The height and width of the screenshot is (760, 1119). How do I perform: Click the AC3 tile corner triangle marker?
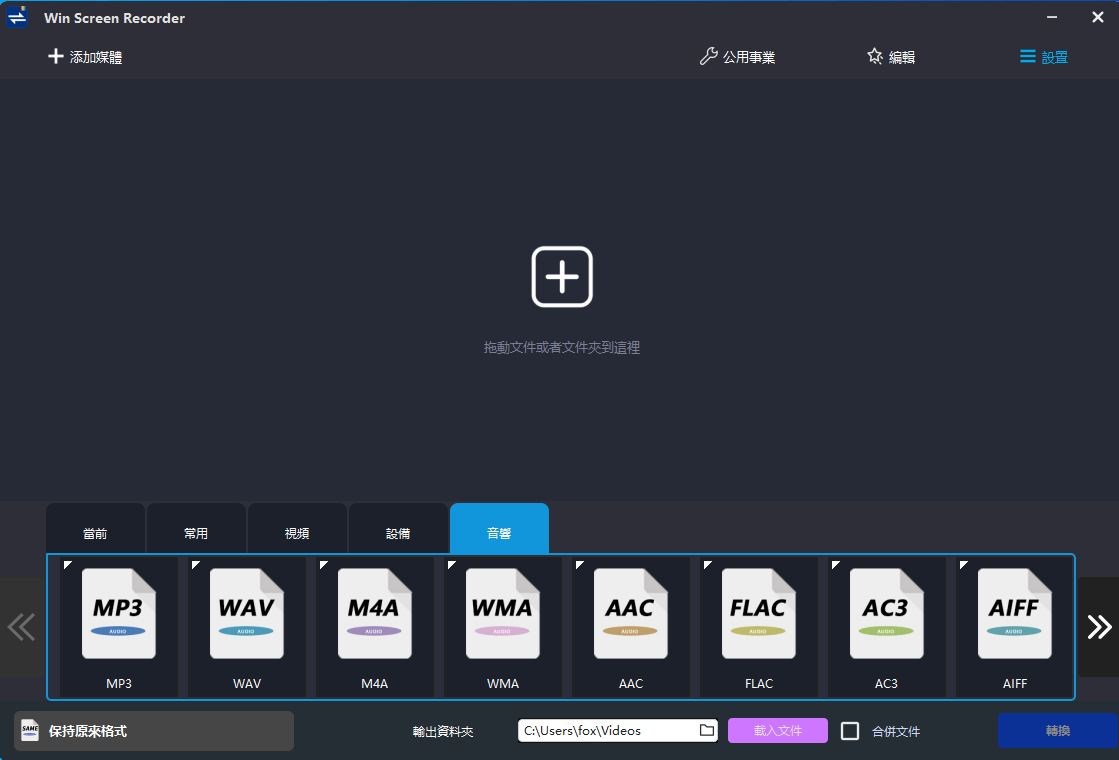[x=835, y=564]
